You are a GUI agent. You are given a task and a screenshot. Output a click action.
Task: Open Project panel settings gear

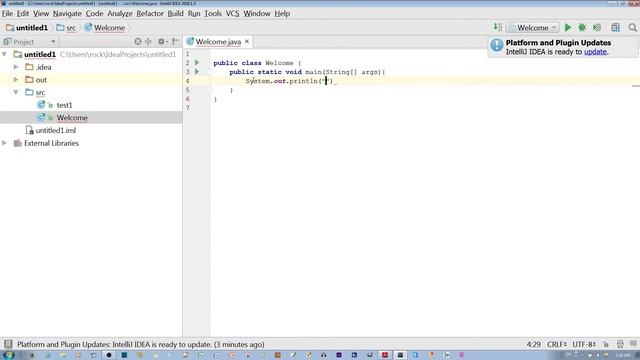[x=162, y=42]
